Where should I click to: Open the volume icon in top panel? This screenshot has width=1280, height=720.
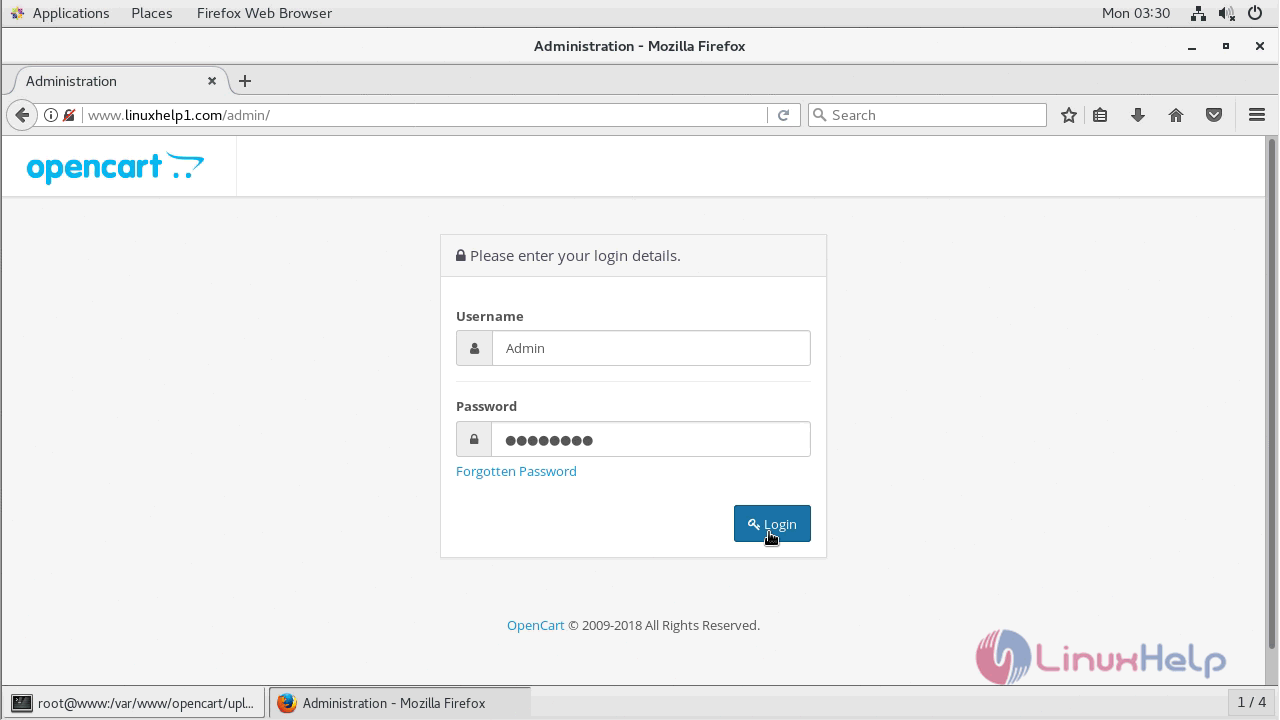1227,13
